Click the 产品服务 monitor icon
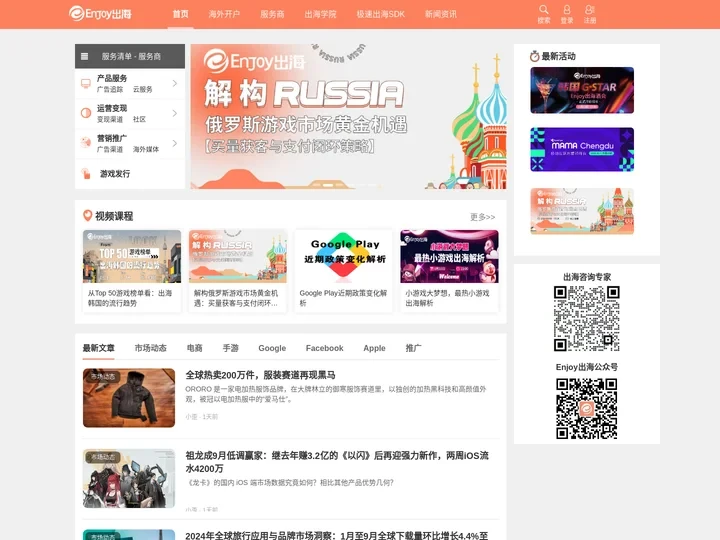The width and height of the screenshot is (720, 540). [86, 83]
